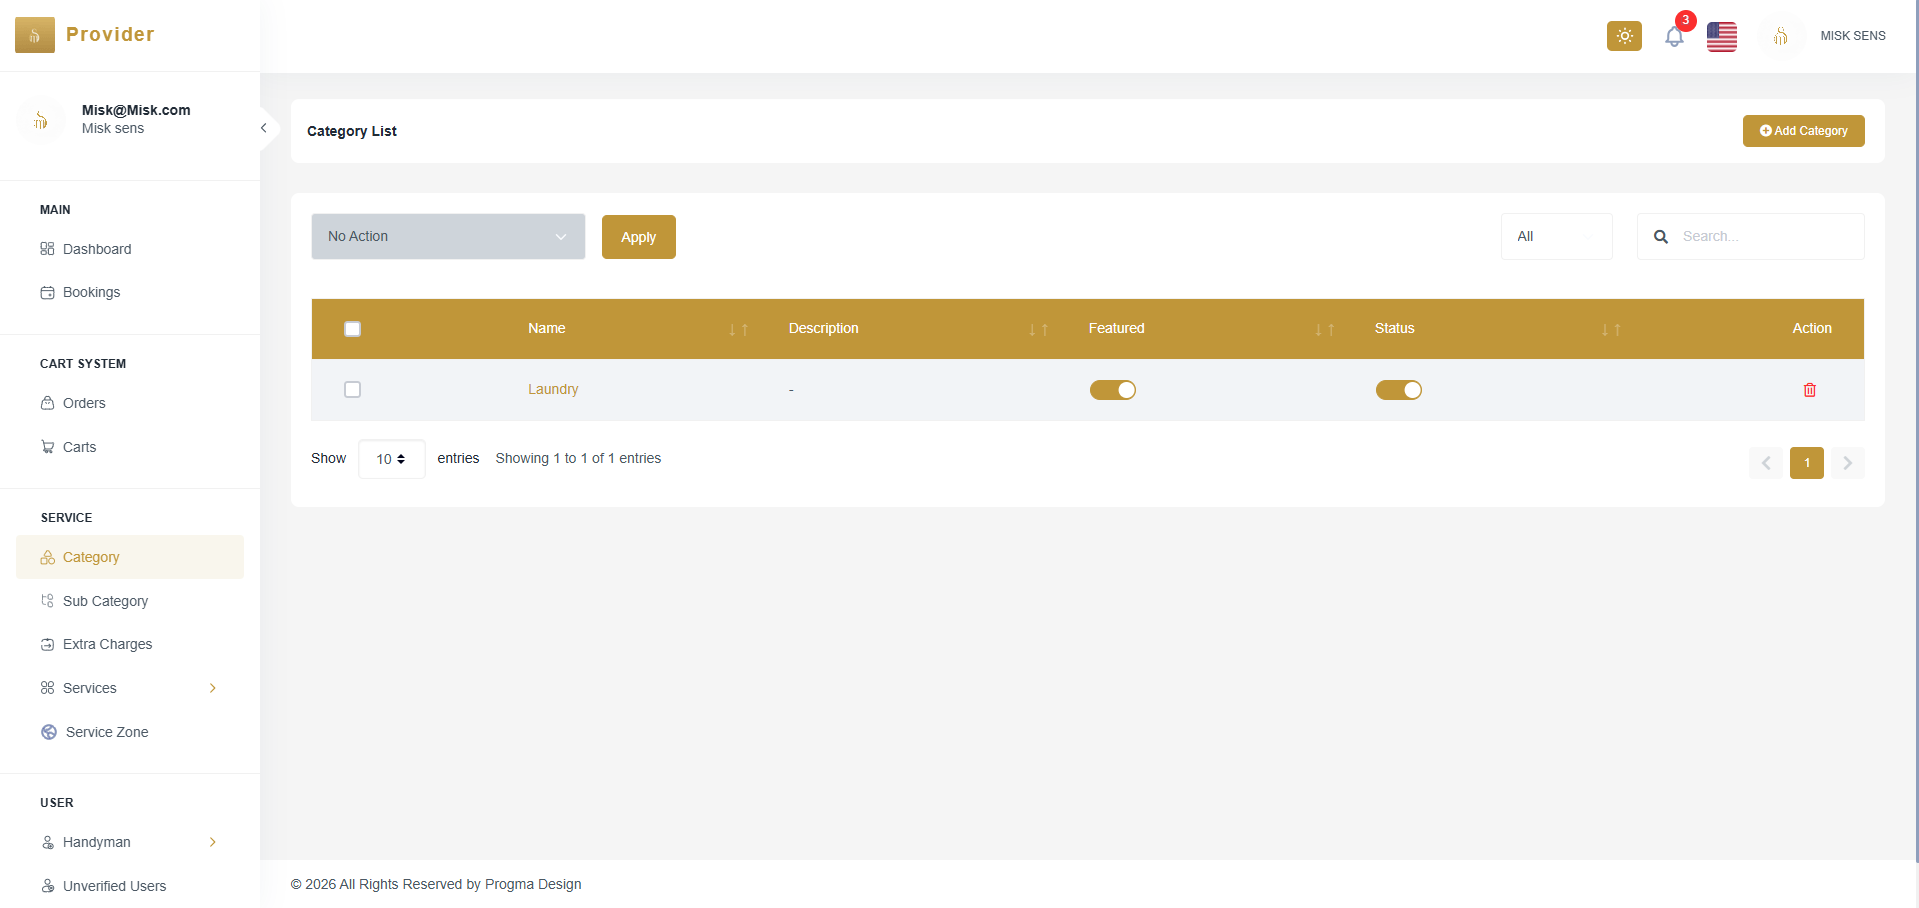1919x908 pixels.
Task: Open the notification bell with 3 alerts
Action: coord(1674,36)
